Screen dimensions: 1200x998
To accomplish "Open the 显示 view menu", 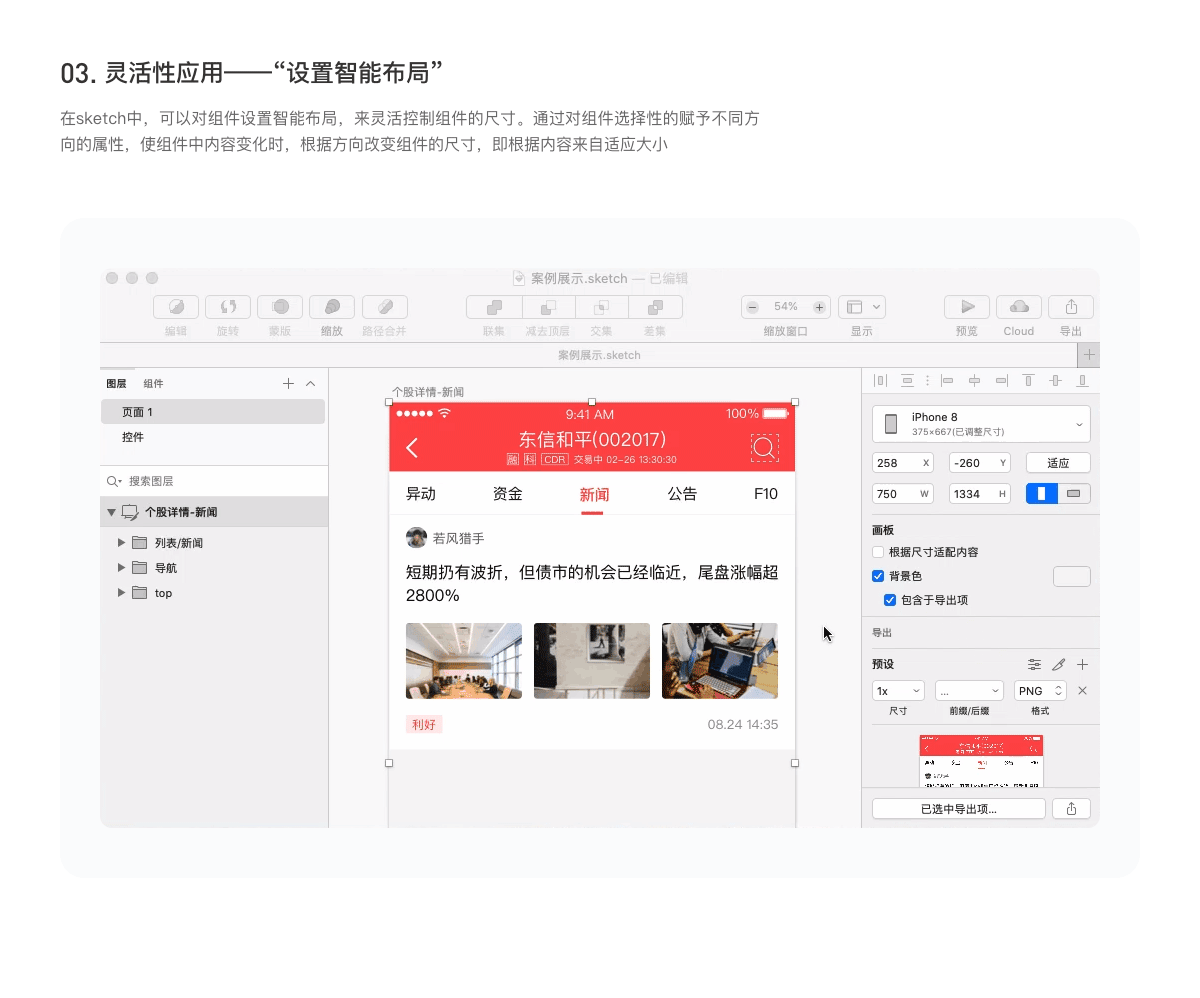I will click(862, 307).
